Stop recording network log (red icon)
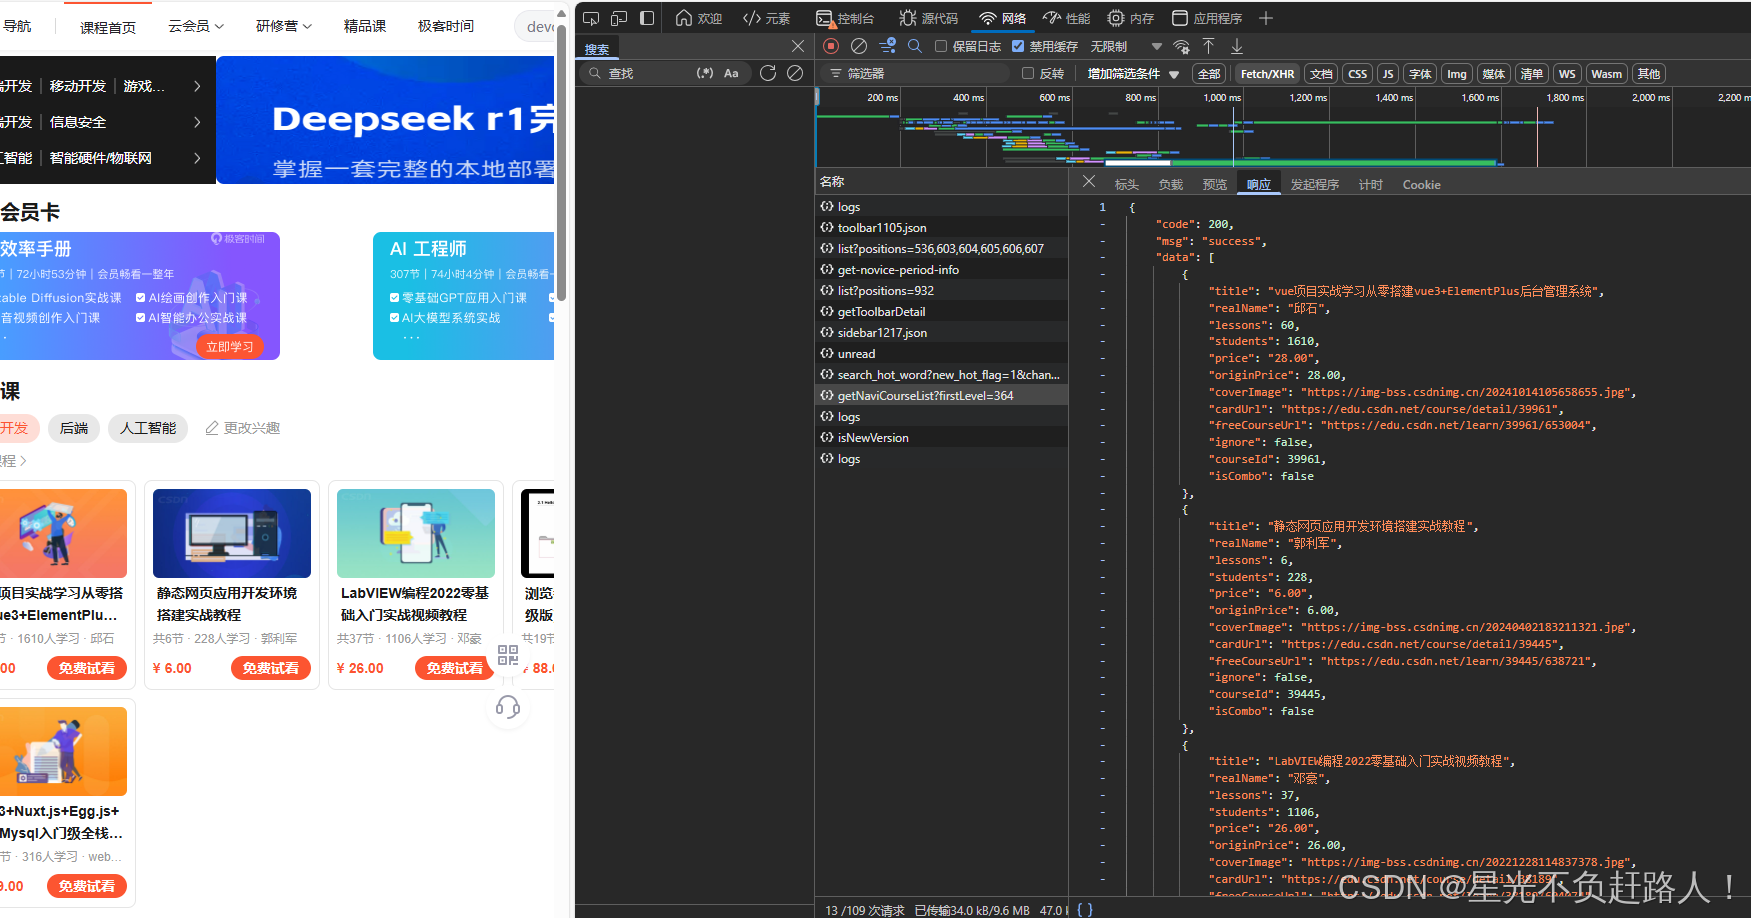 (831, 46)
